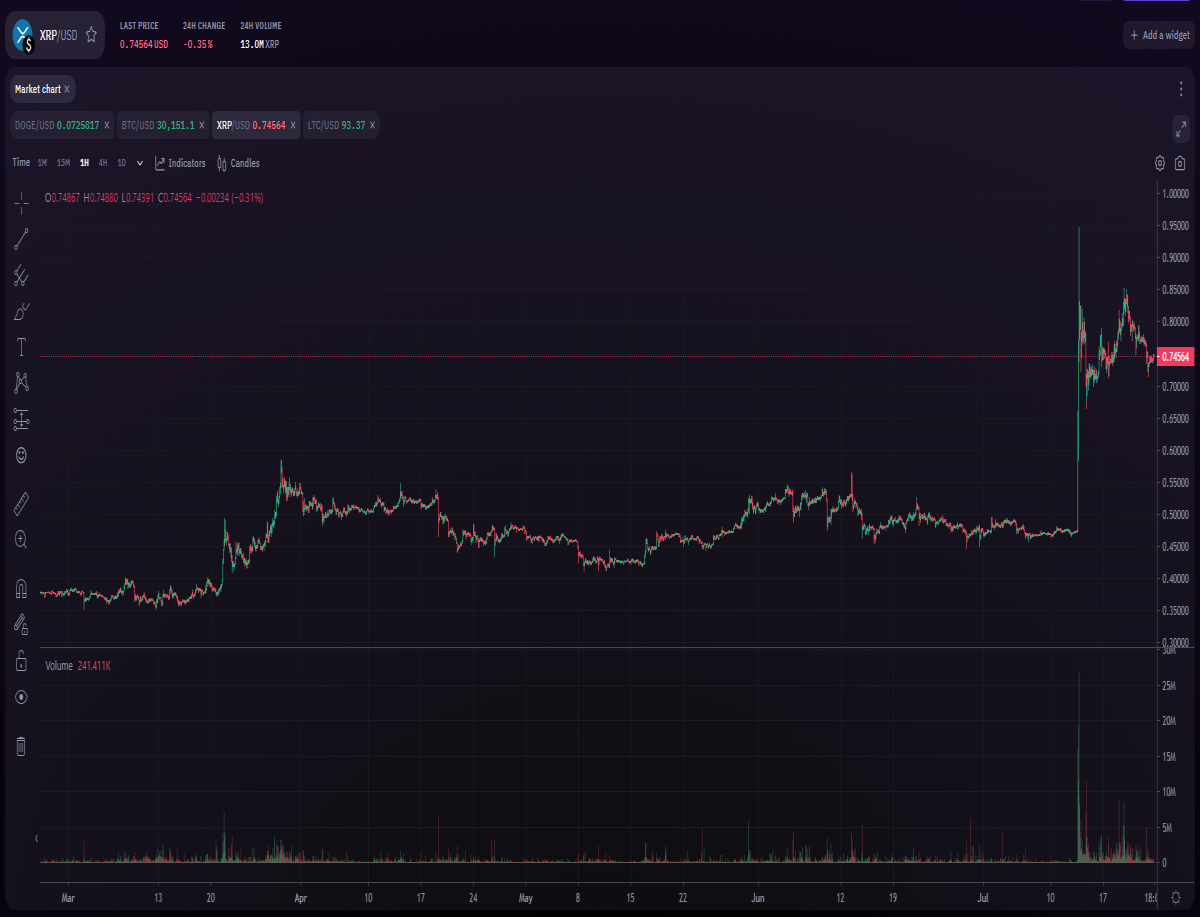Screen dimensions: 1200x917
Task: Close the Market chart widget tab
Action: [x=67, y=89]
